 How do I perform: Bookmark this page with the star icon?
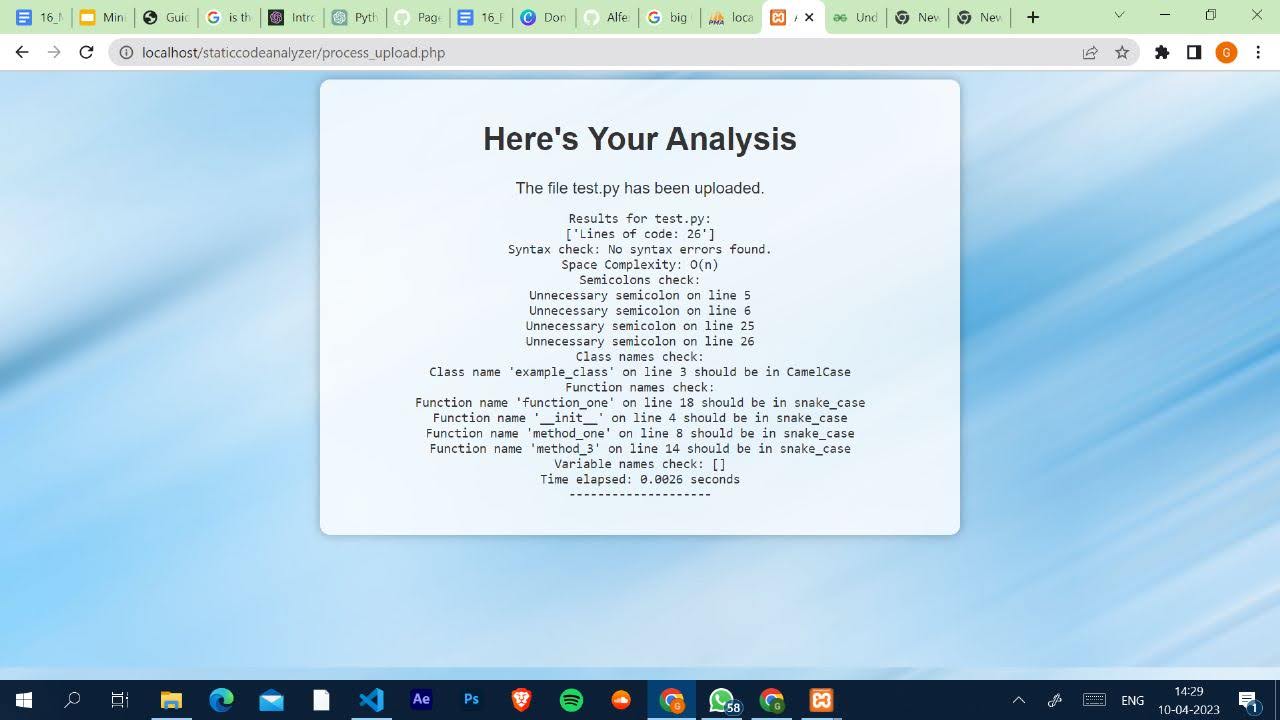click(x=1122, y=52)
